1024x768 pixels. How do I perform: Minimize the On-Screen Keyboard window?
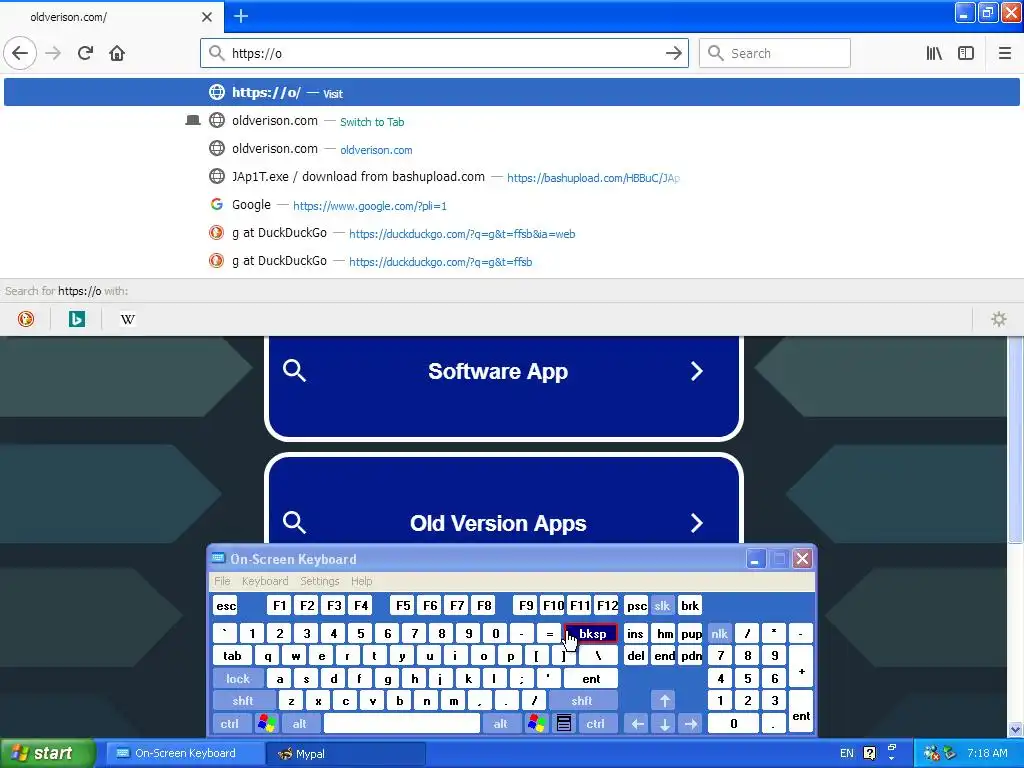pos(756,559)
